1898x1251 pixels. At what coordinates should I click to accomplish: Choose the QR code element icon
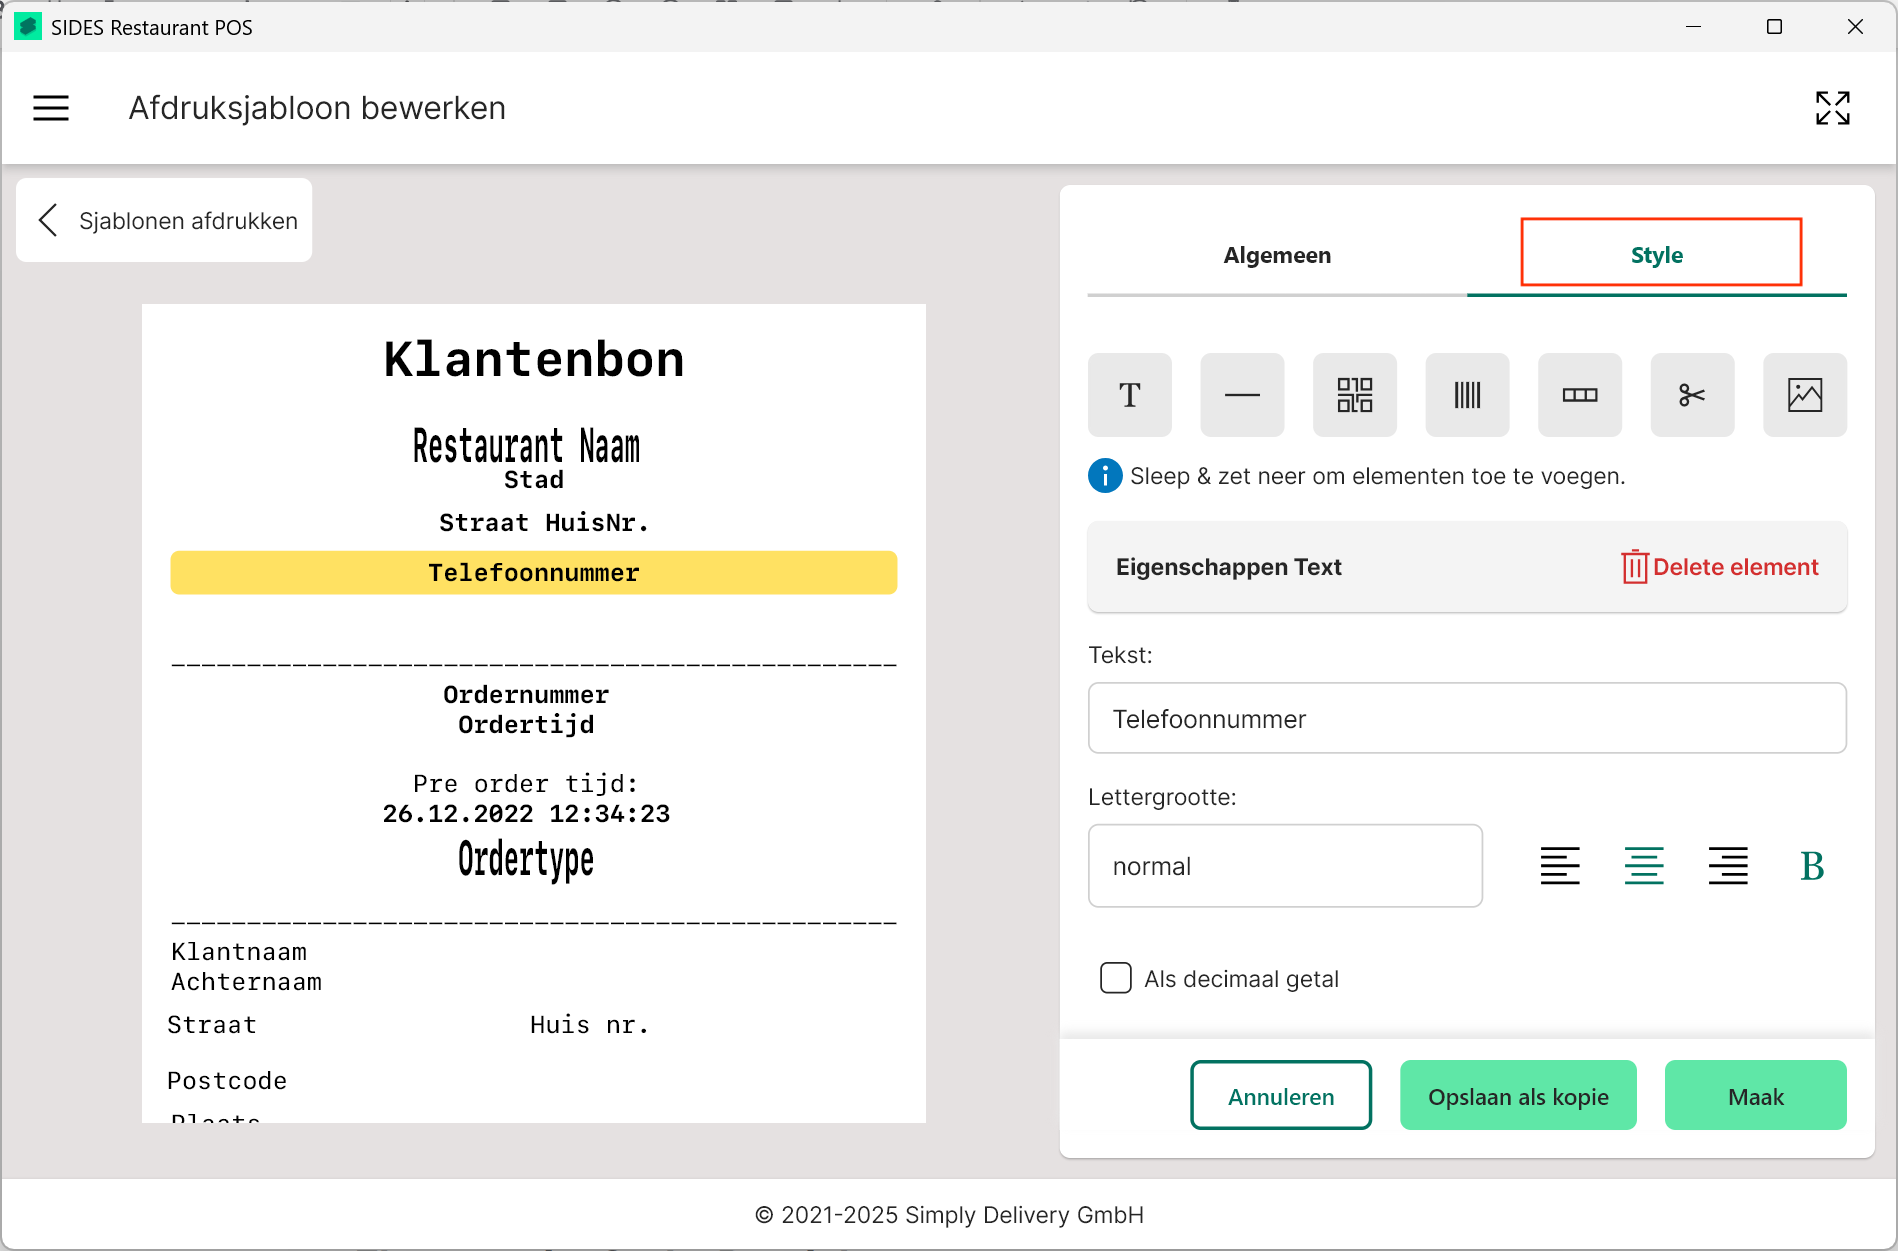tap(1354, 395)
